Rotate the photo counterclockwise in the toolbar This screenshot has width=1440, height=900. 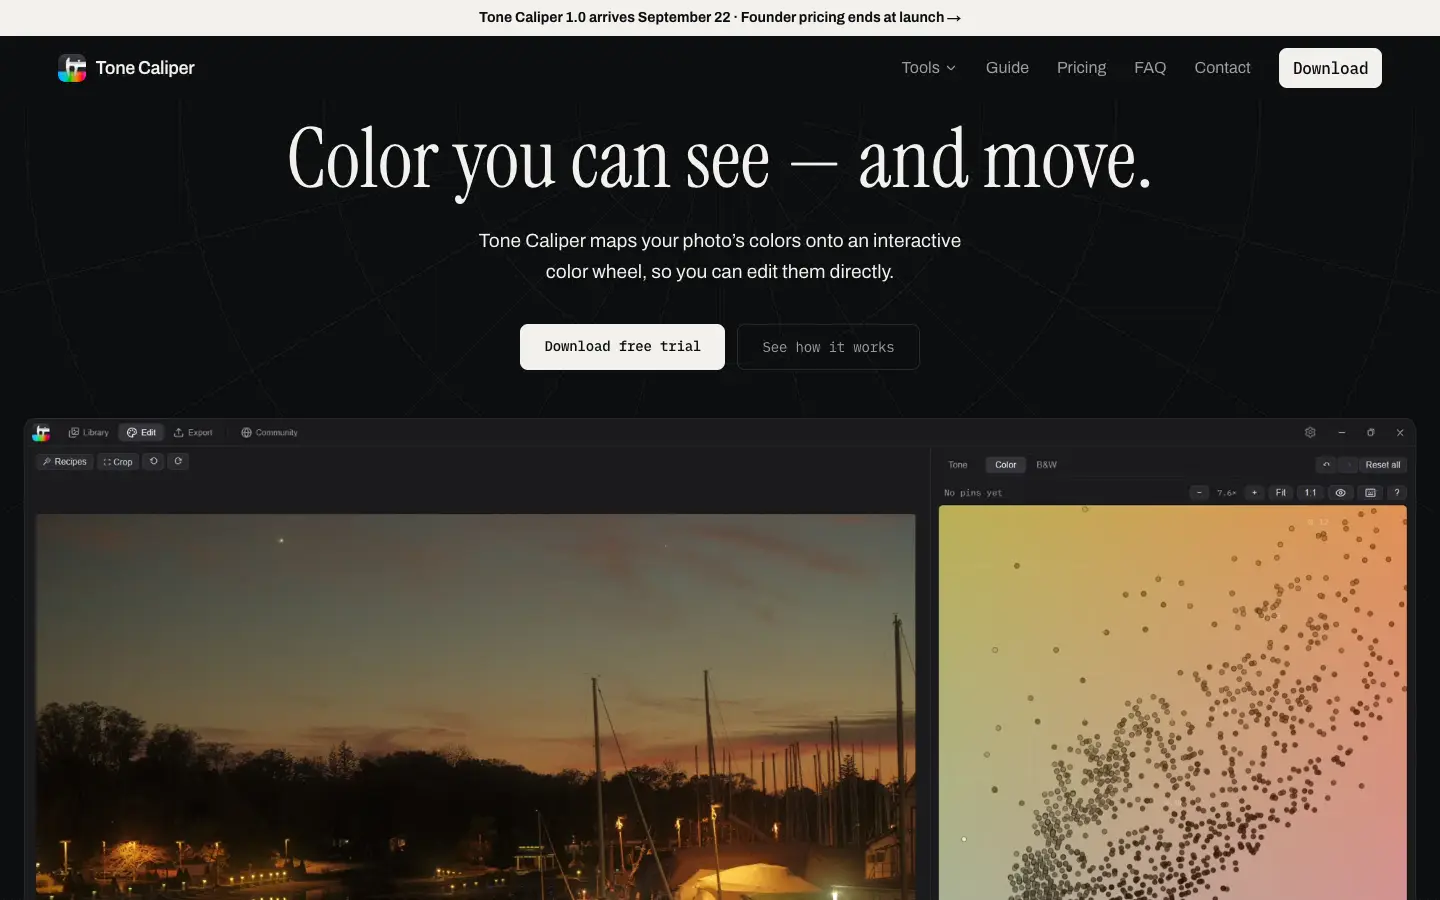154,462
